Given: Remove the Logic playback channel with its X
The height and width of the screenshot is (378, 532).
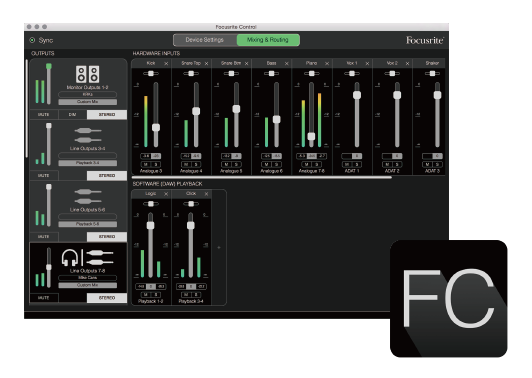Looking at the screenshot, I should (x=166, y=194).
